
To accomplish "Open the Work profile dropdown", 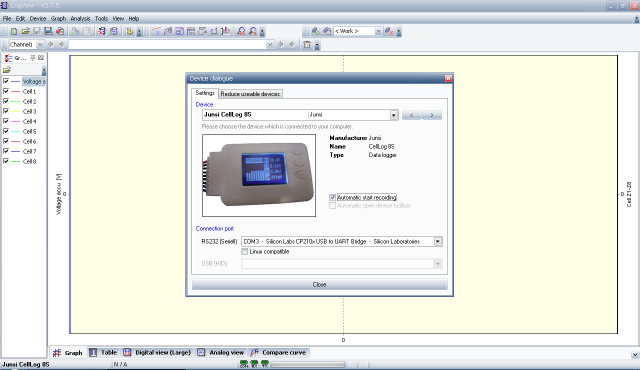I will coord(378,31).
